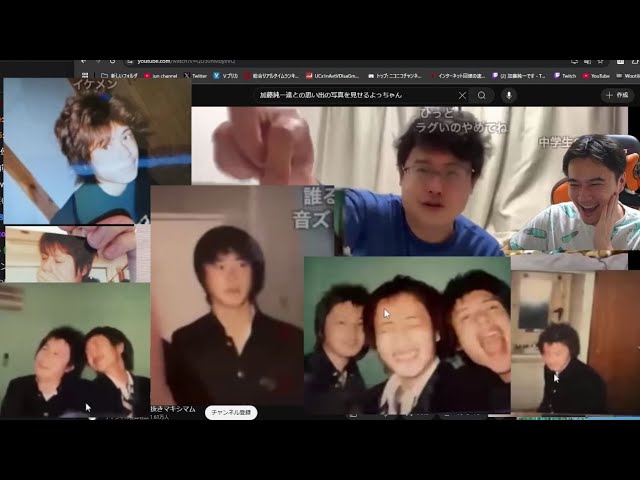
Task: Subscribe with the チャンネル登録 button
Action: point(231,413)
